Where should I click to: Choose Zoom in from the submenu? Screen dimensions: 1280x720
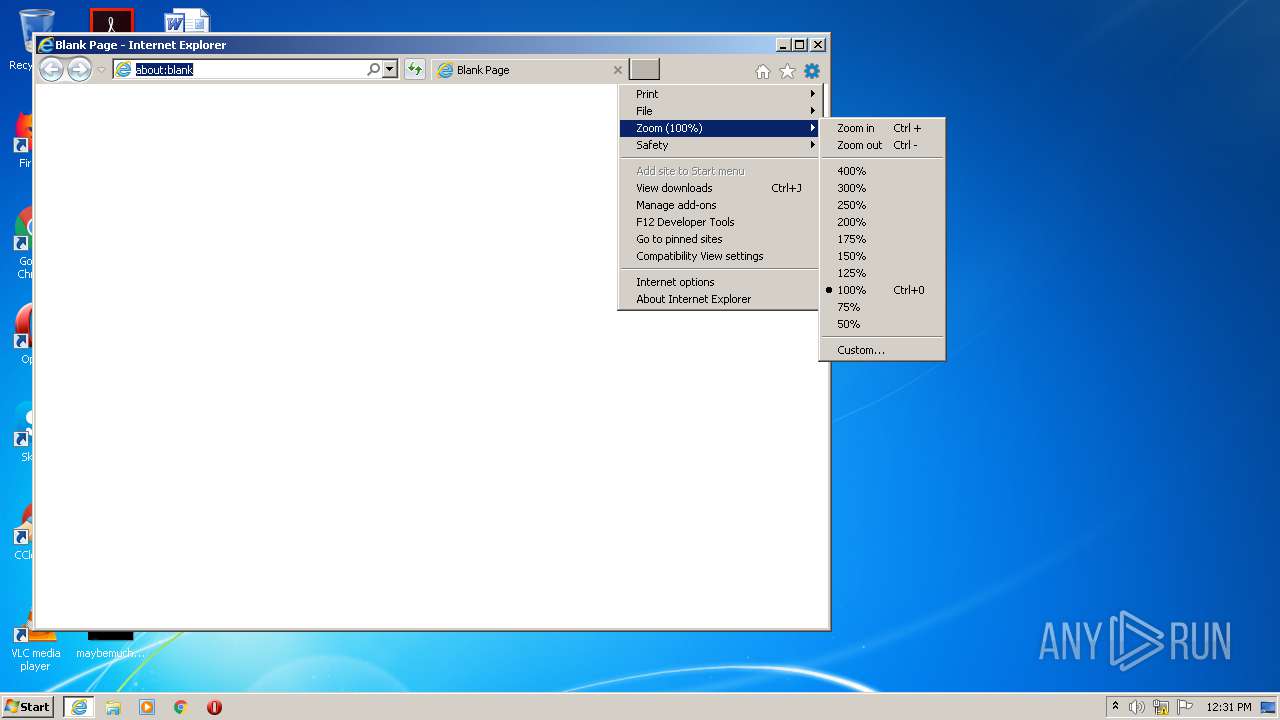pyautogui.click(x=882, y=128)
